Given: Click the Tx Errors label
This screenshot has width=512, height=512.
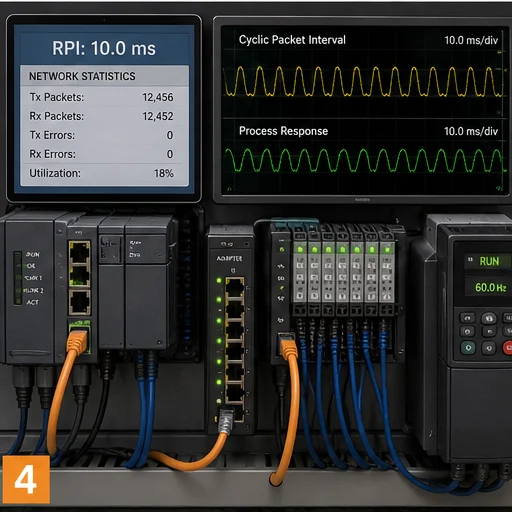Looking at the screenshot, I should click(x=52, y=135).
